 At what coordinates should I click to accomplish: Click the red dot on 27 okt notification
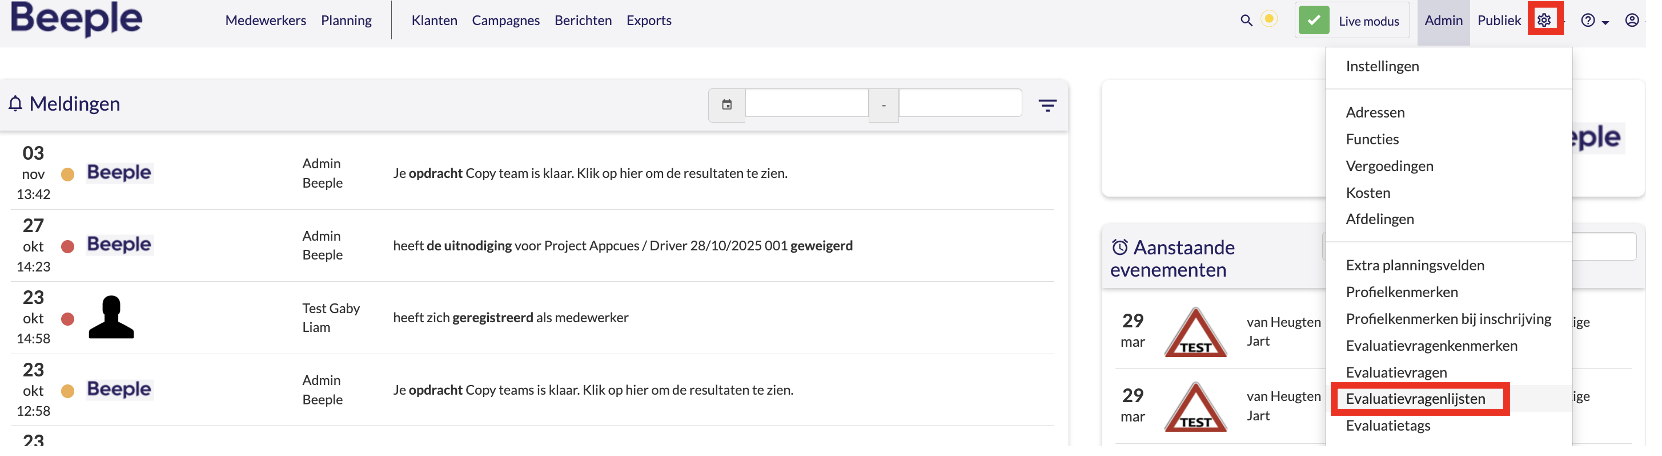(x=68, y=246)
